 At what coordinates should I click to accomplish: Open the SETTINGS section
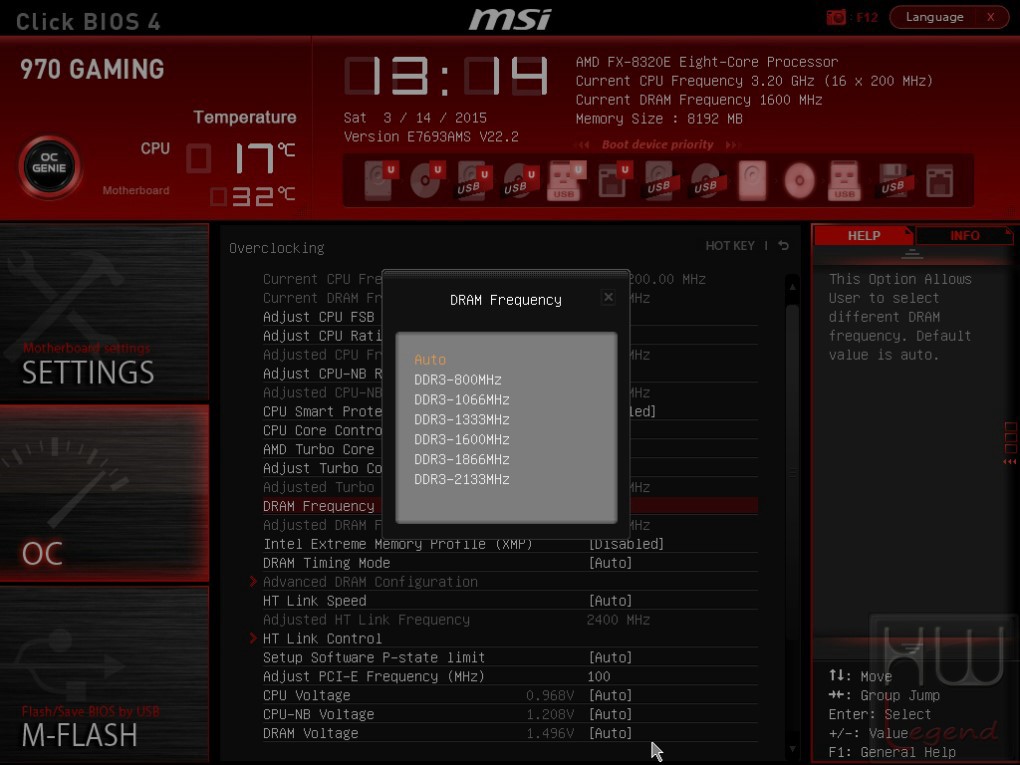[x=104, y=312]
